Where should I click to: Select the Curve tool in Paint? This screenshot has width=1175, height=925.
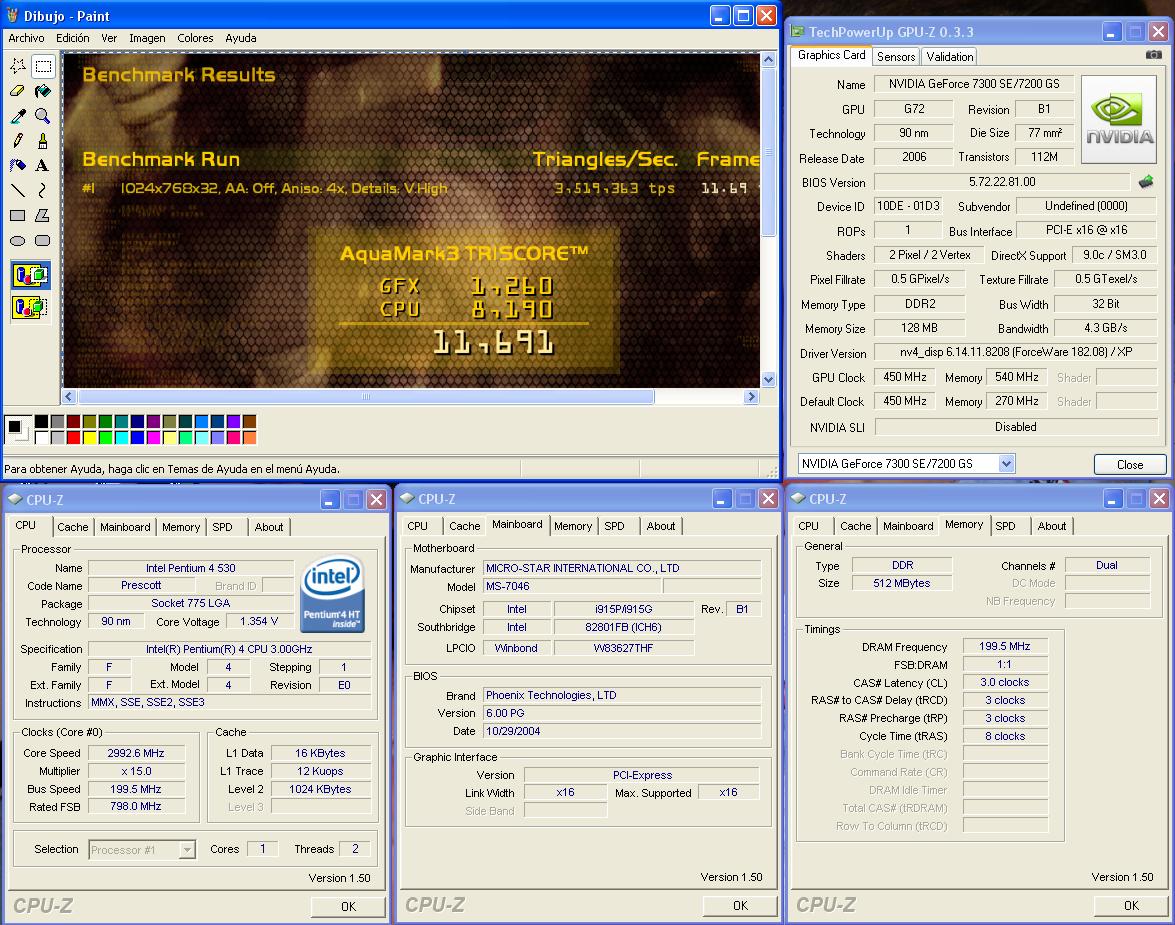pyautogui.click(x=43, y=190)
